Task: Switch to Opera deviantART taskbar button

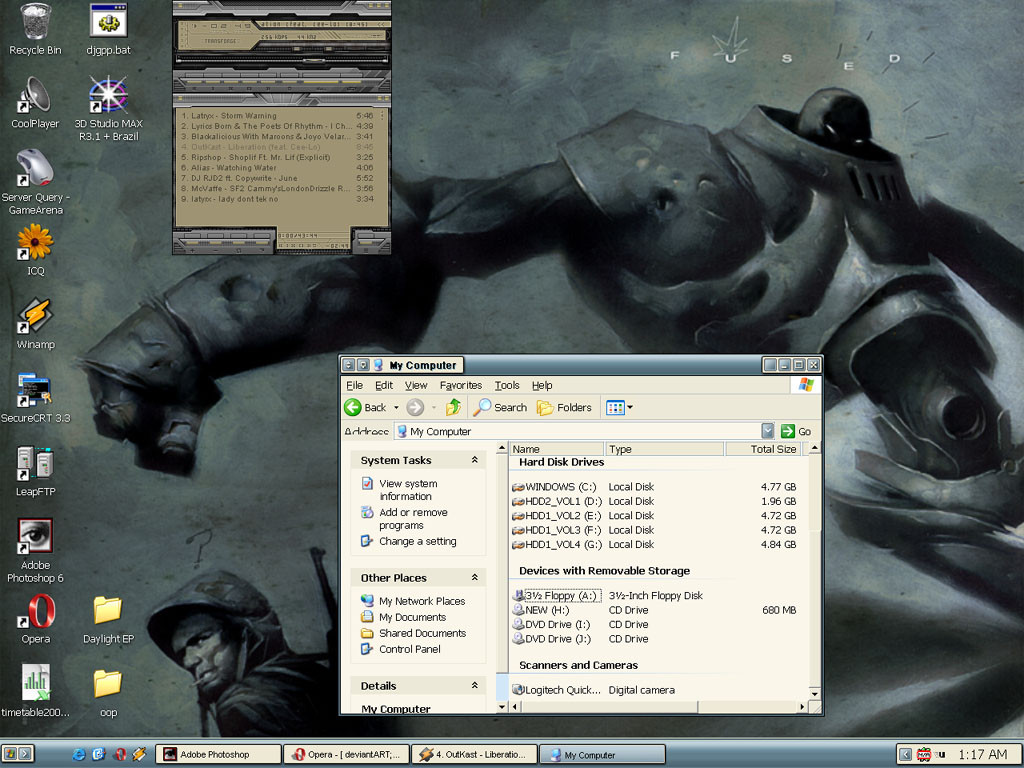Action: (347, 754)
